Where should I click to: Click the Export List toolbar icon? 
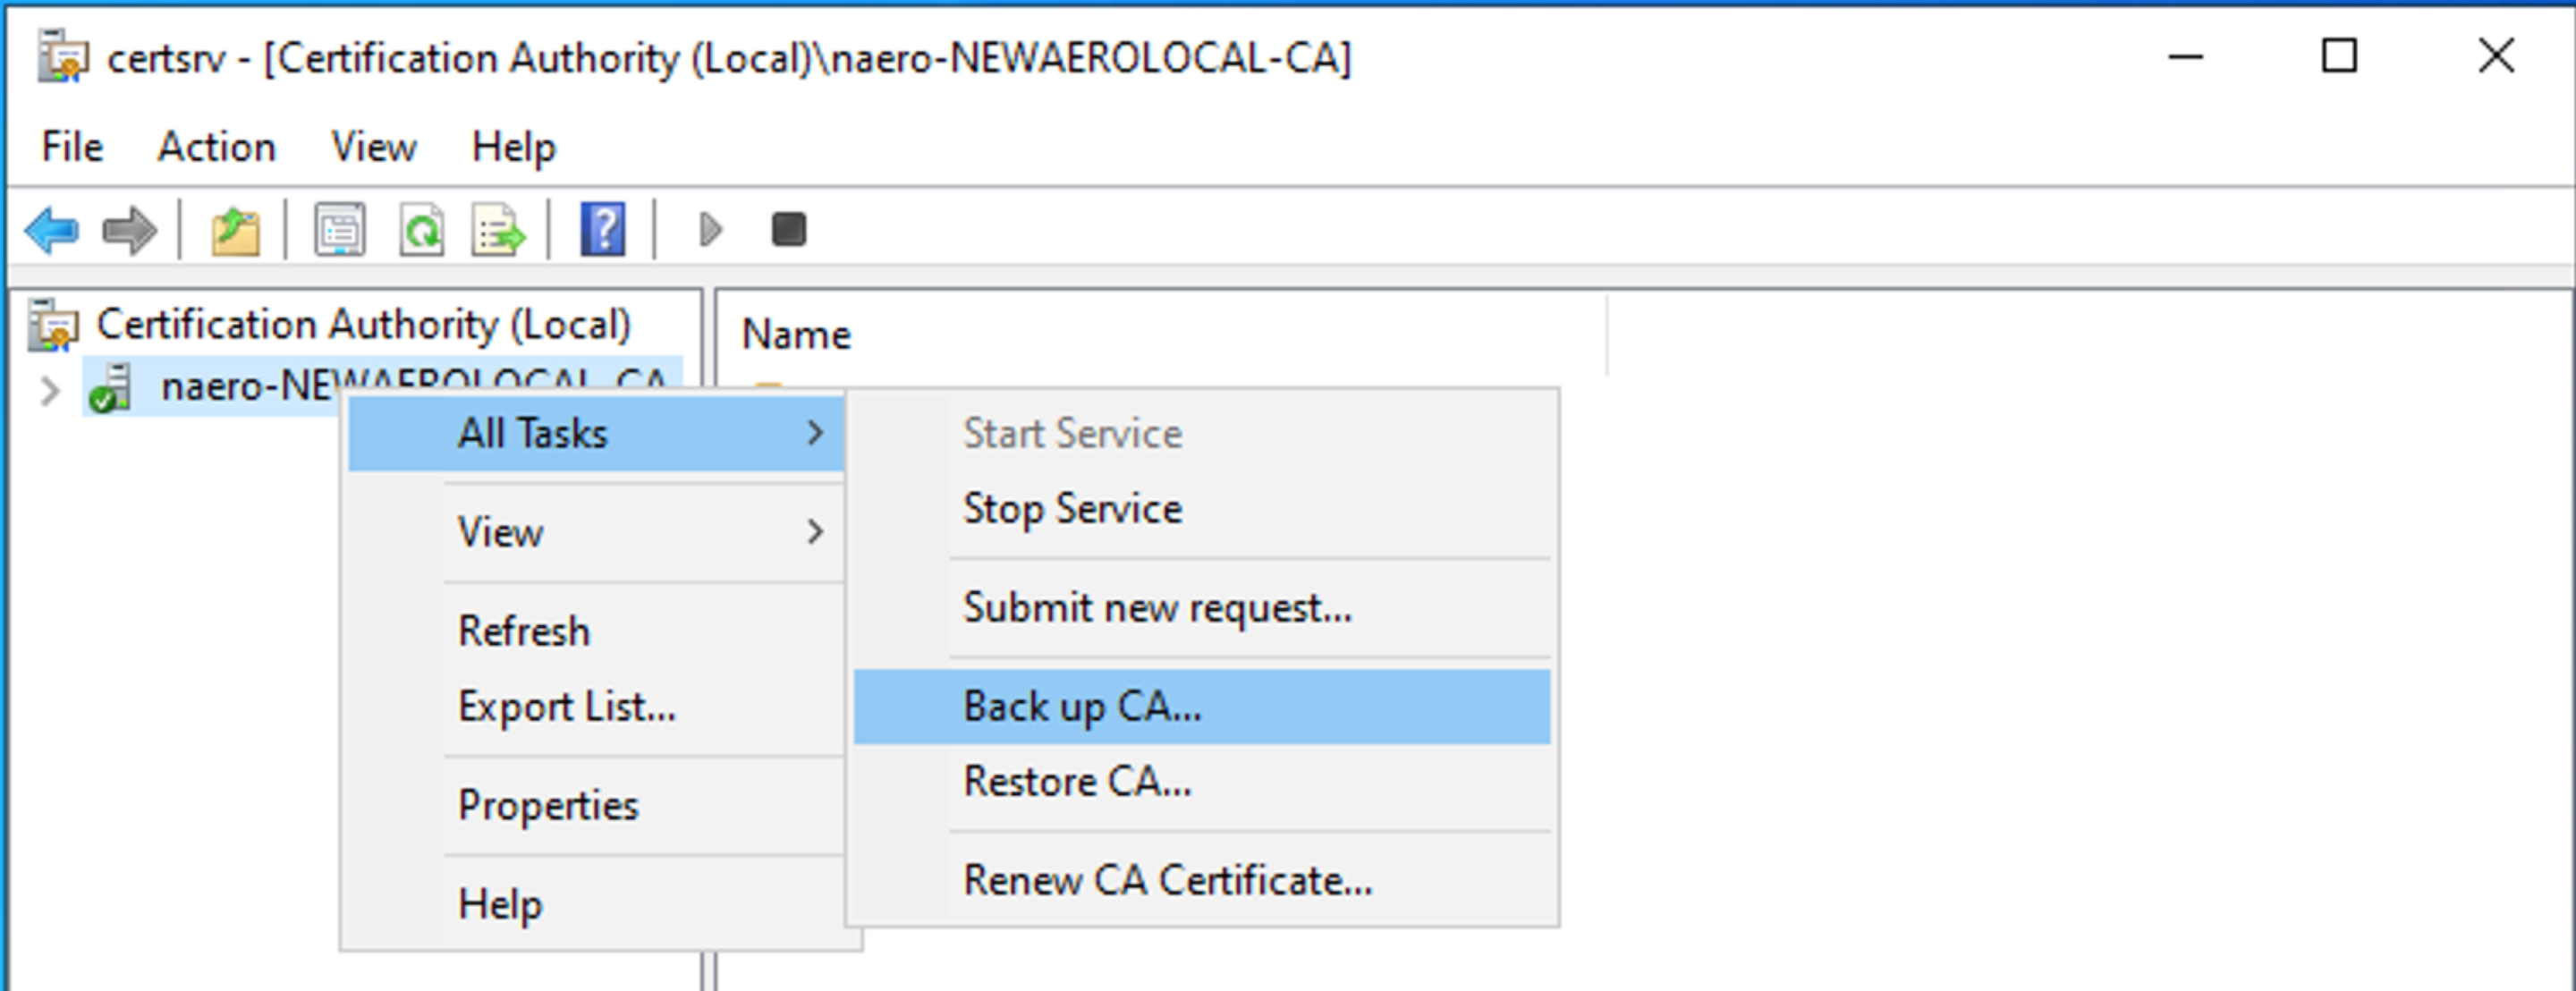point(498,230)
